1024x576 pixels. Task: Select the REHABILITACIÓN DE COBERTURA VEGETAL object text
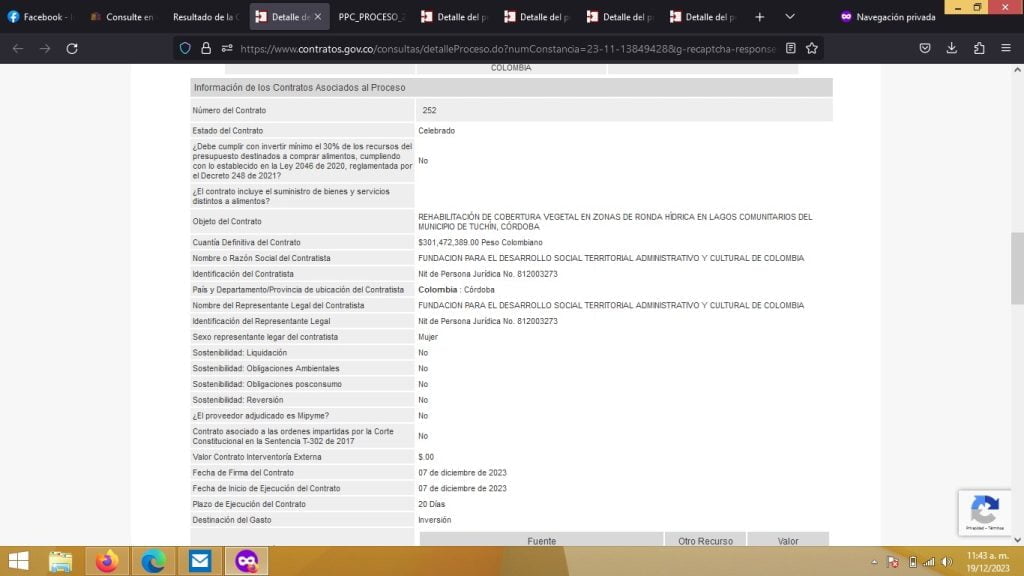tap(615, 221)
